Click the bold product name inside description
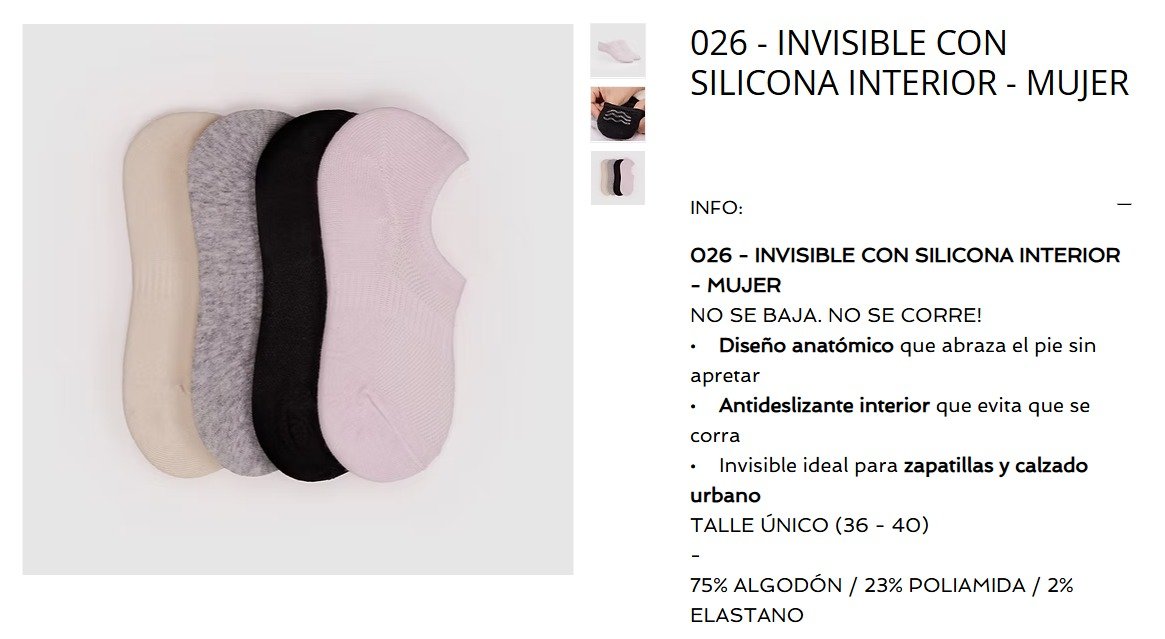Viewport: 1165px width, 639px height. pos(905,270)
